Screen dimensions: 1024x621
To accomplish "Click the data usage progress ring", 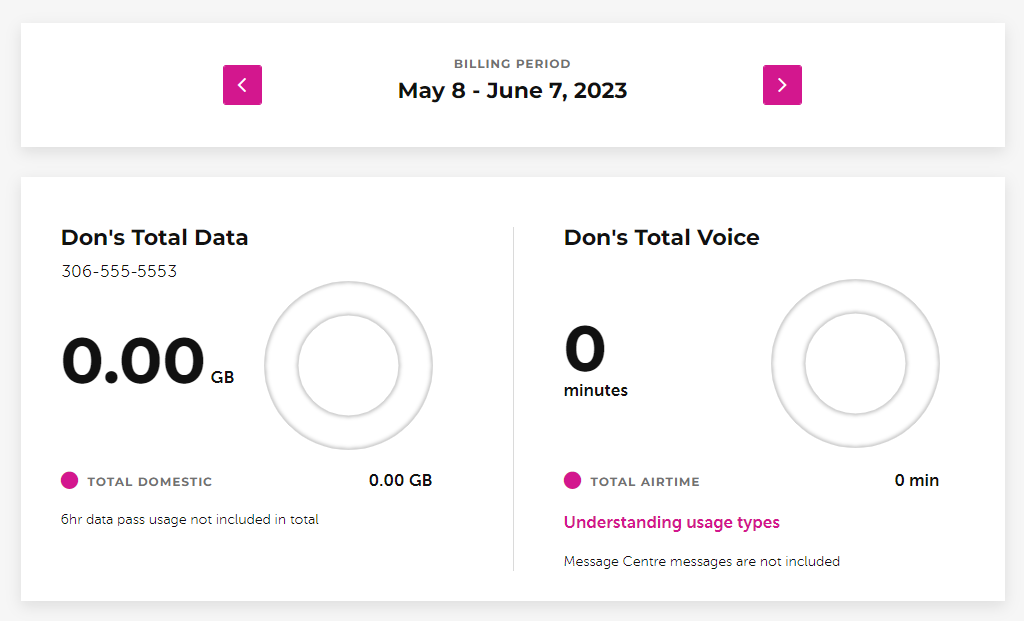I will click(x=348, y=365).
